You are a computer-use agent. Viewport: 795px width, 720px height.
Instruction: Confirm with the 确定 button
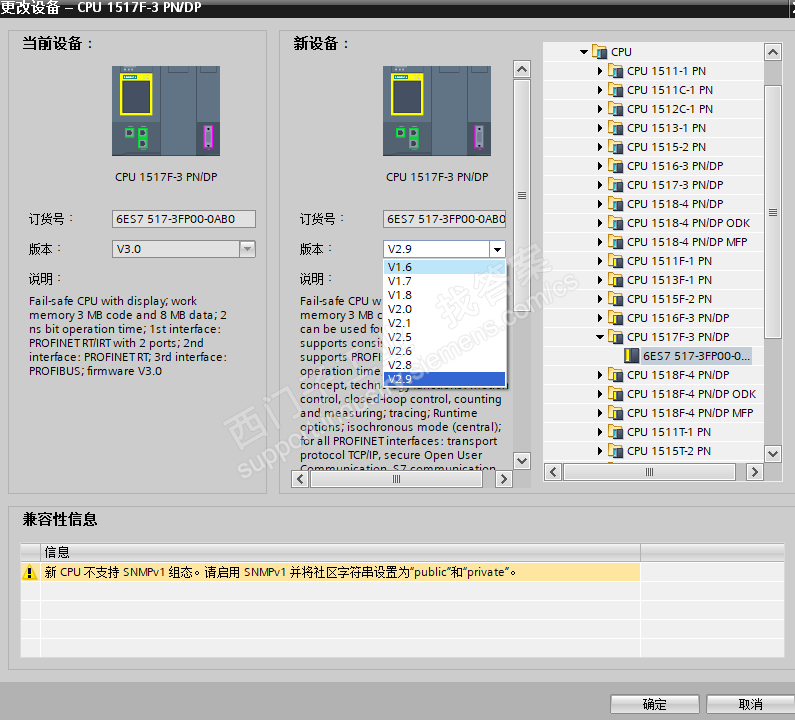tap(655, 704)
